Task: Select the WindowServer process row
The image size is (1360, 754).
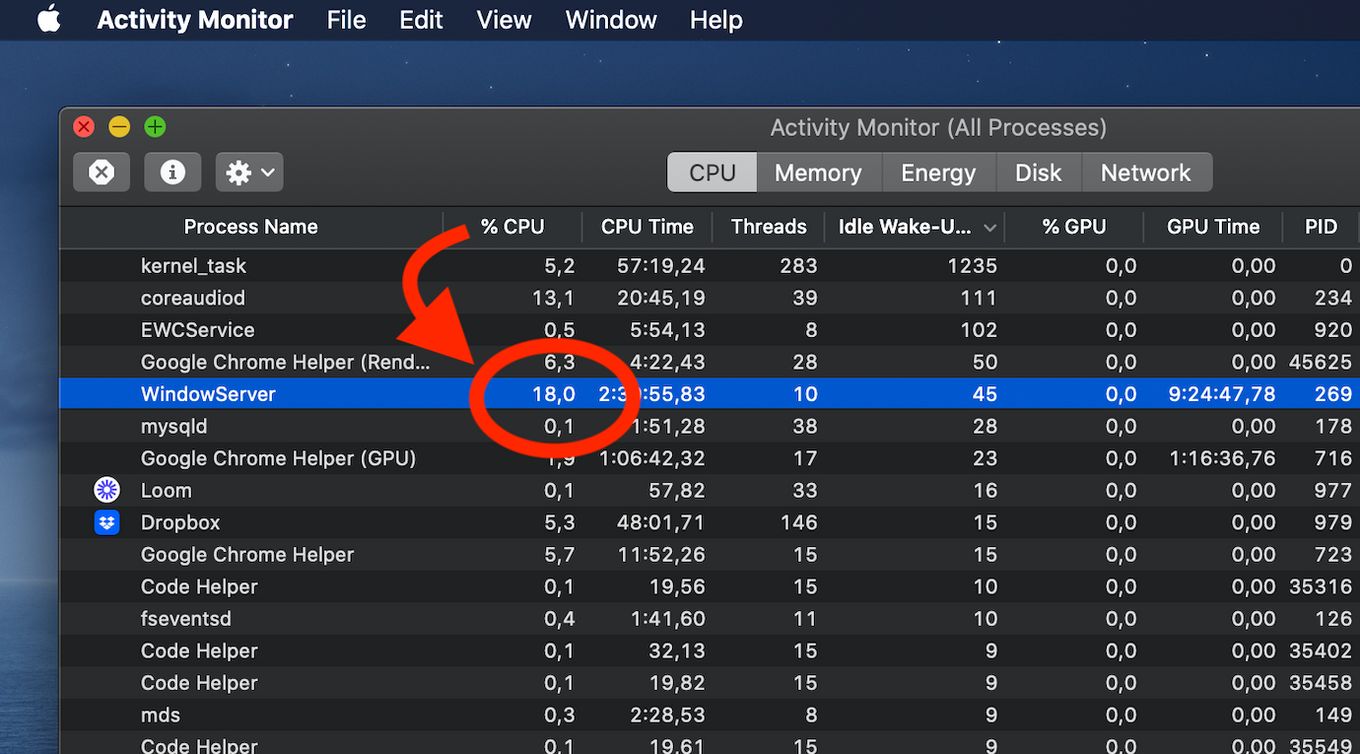Action: (x=710, y=394)
